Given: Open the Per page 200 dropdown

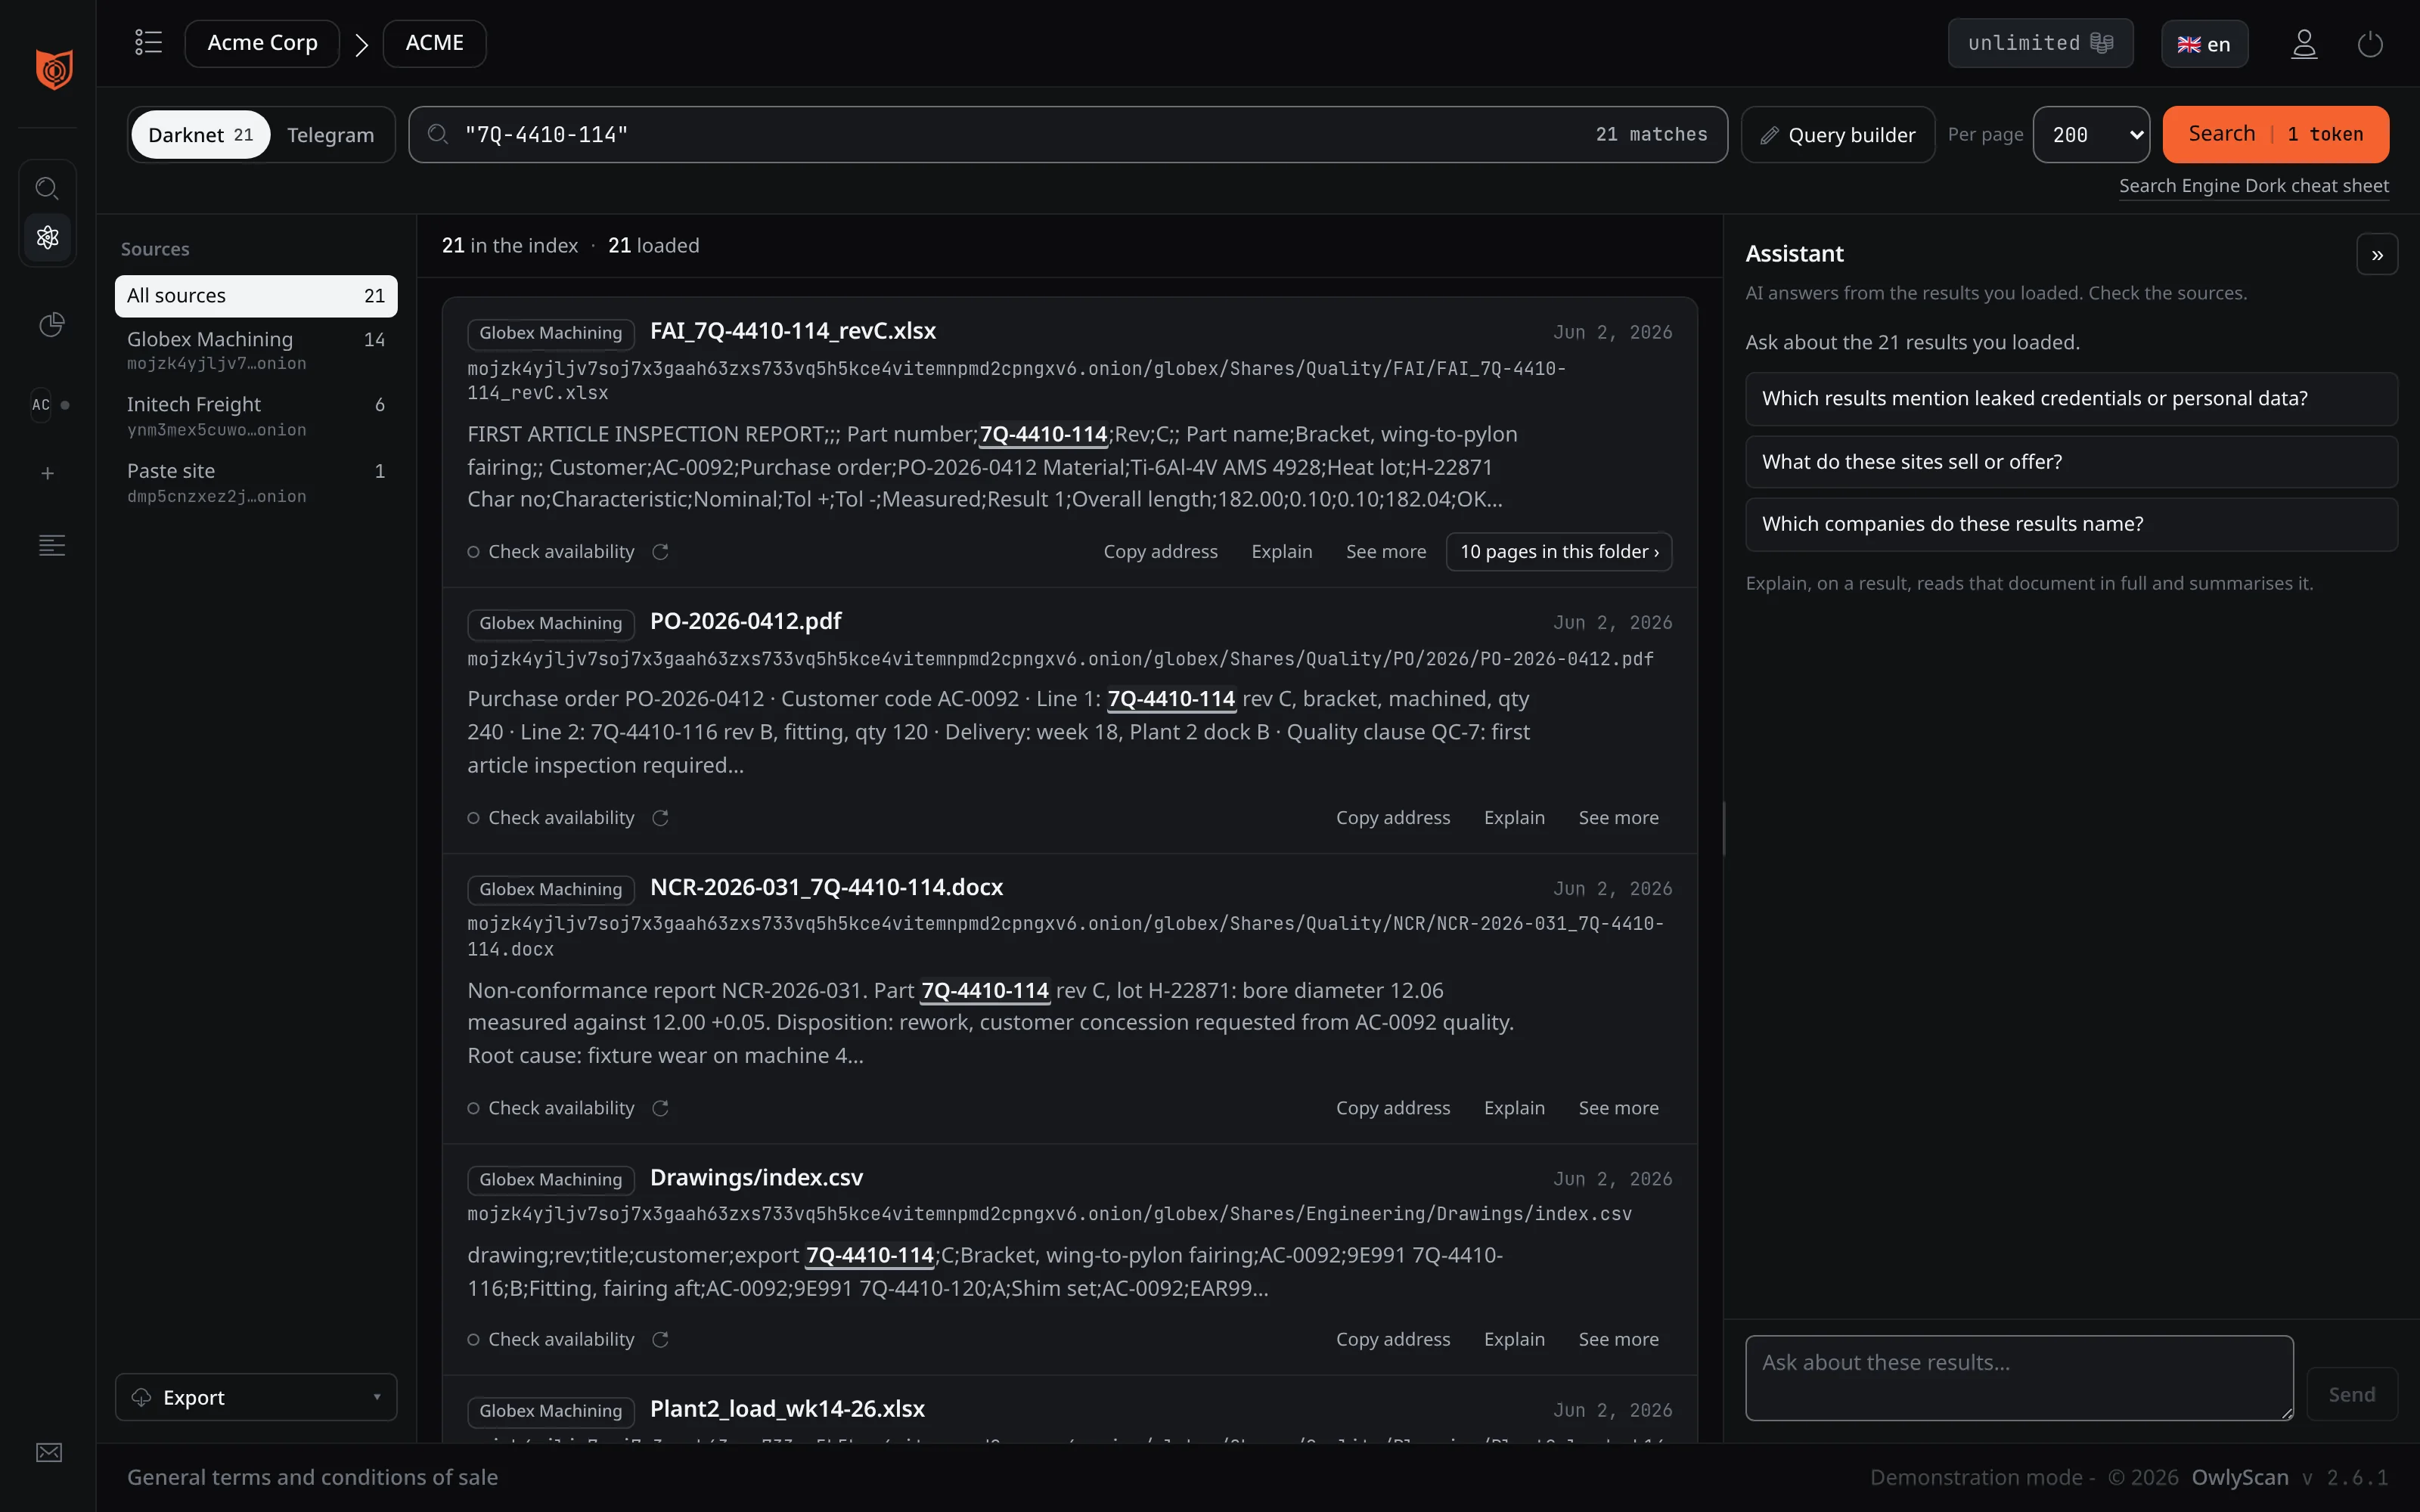Looking at the screenshot, I should pyautogui.click(x=2091, y=134).
